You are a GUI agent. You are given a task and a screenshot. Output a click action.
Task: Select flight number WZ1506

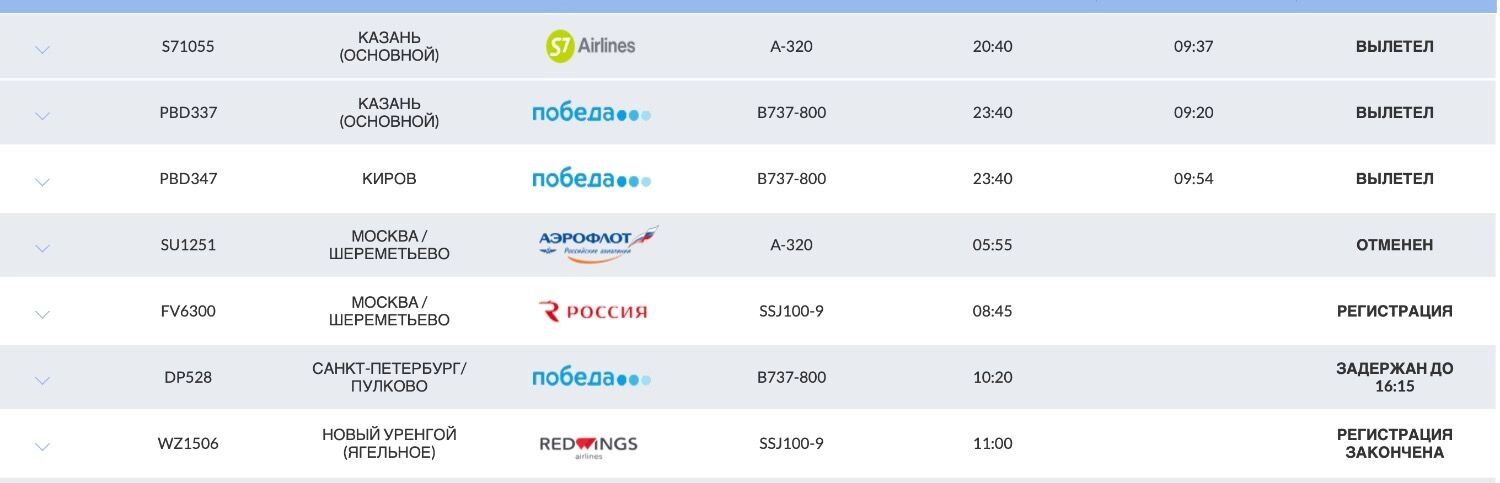point(188,443)
